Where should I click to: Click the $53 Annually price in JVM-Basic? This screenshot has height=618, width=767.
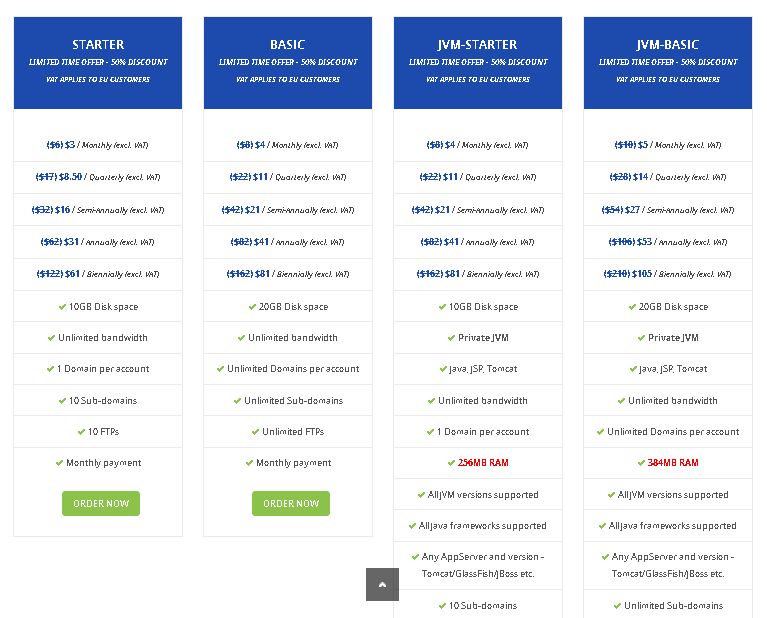644,242
